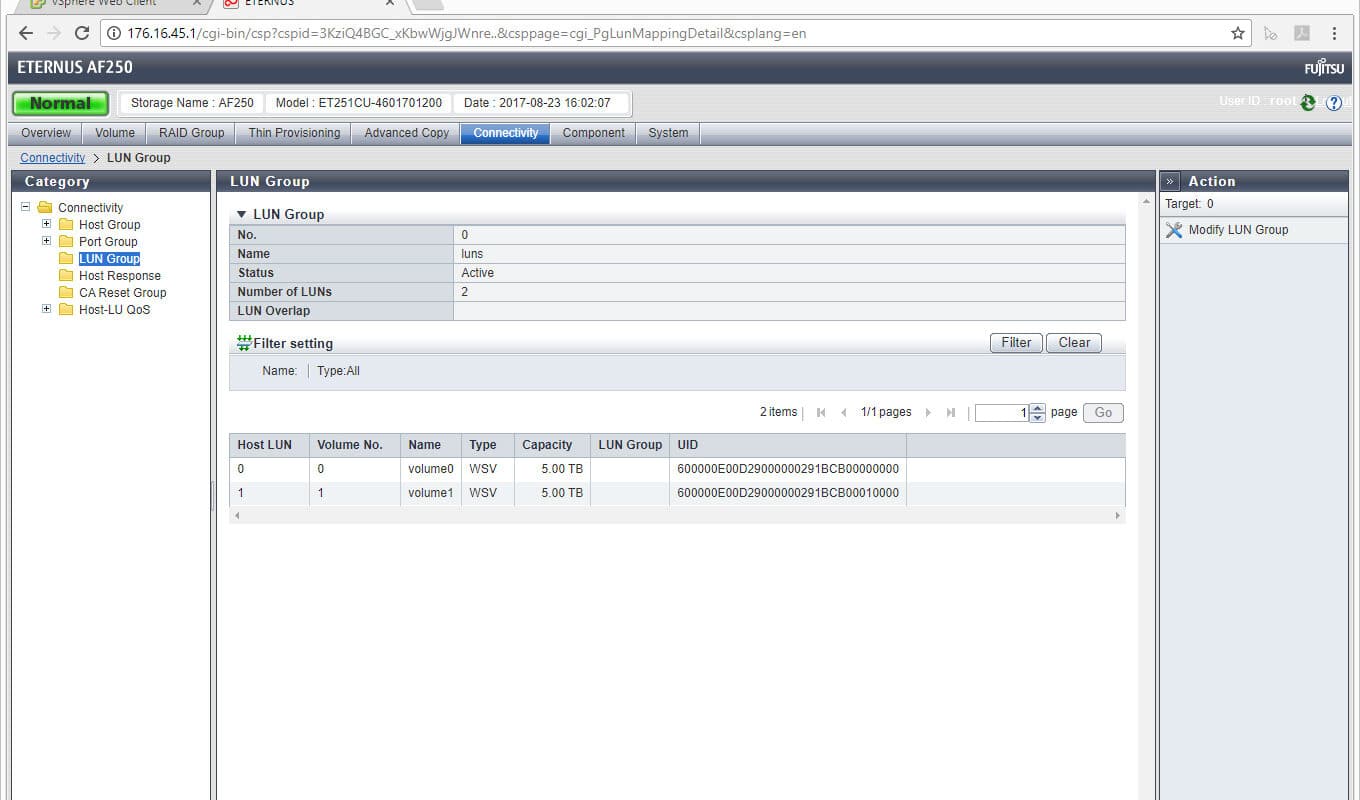This screenshot has height=800, width=1360.
Task: Select the Connectivity tab
Action: click(x=505, y=133)
